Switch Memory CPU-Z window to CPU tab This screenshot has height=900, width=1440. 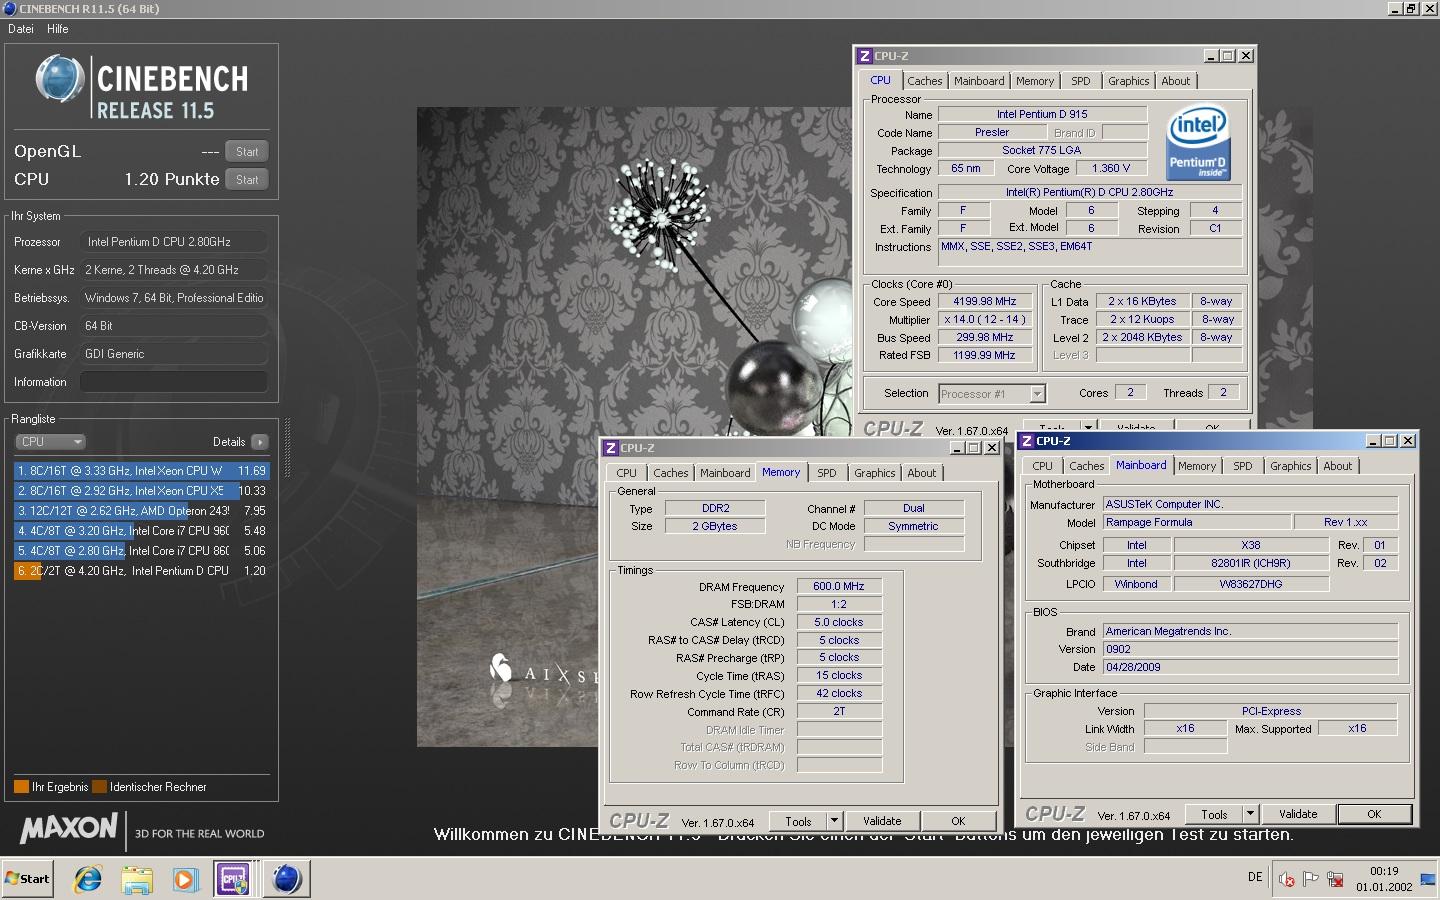[626, 474]
